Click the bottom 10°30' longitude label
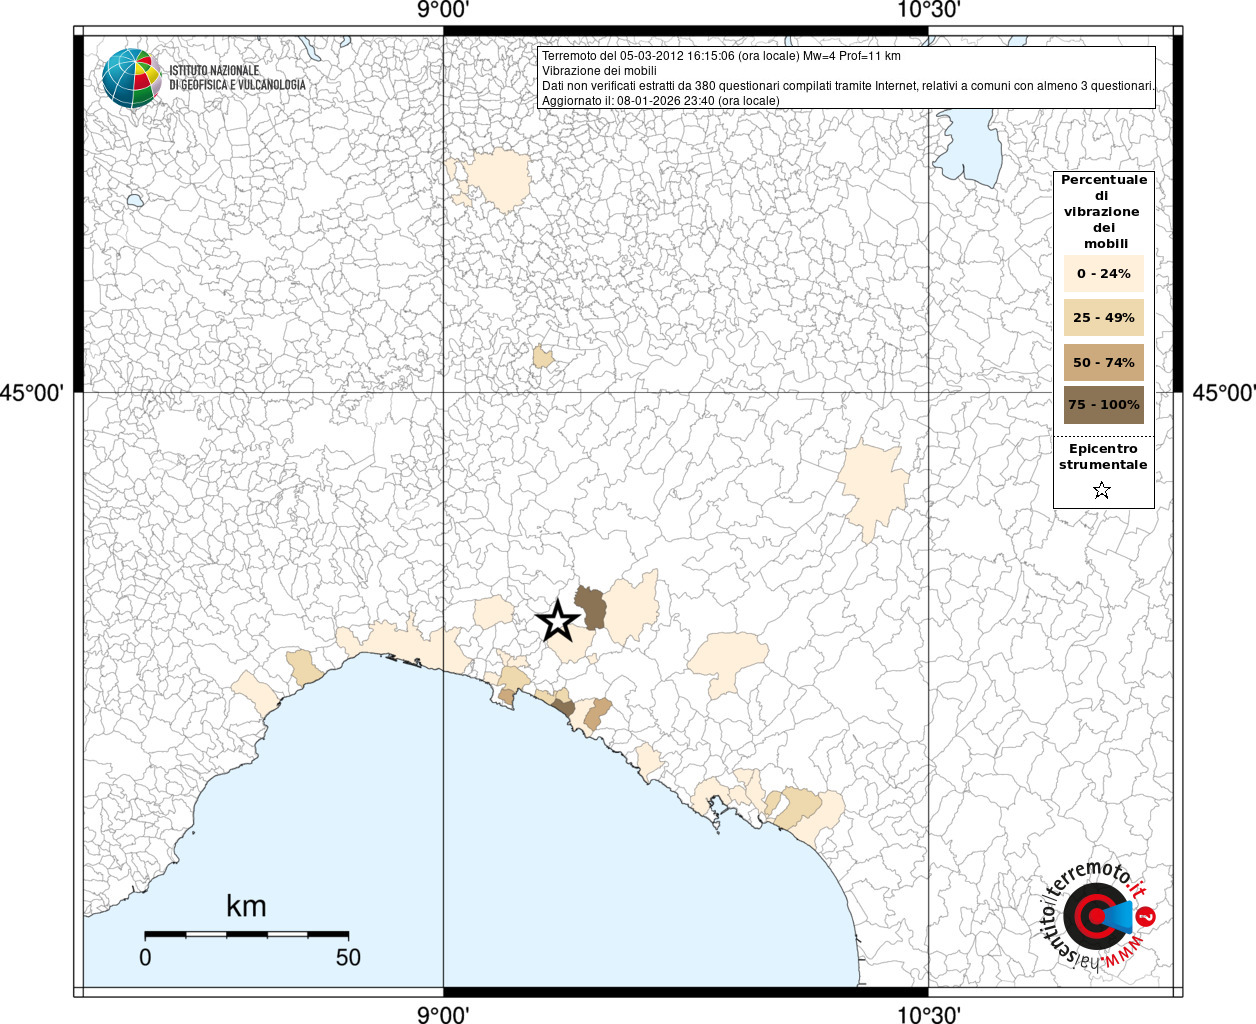 click(x=928, y=1014)
